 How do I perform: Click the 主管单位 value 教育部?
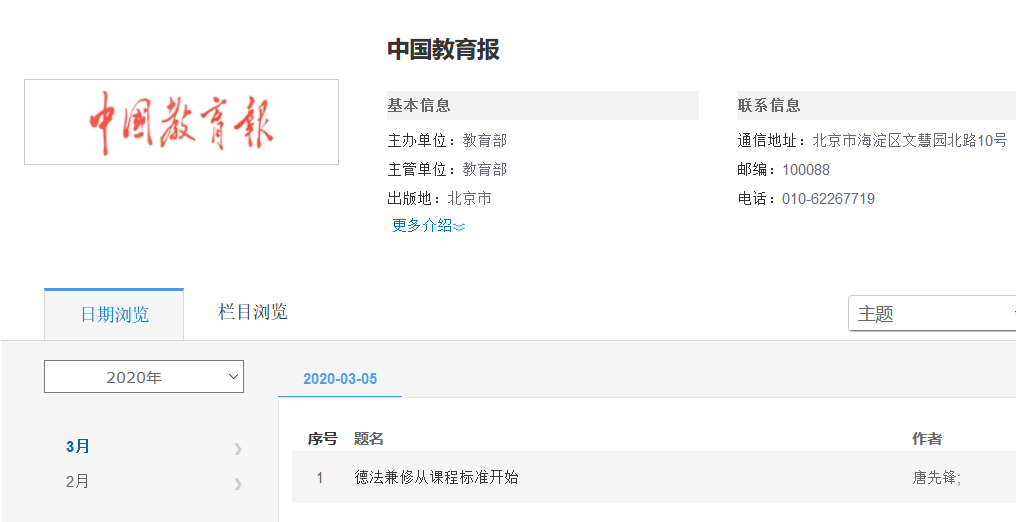pyautogui.click(x=485, y=169)
